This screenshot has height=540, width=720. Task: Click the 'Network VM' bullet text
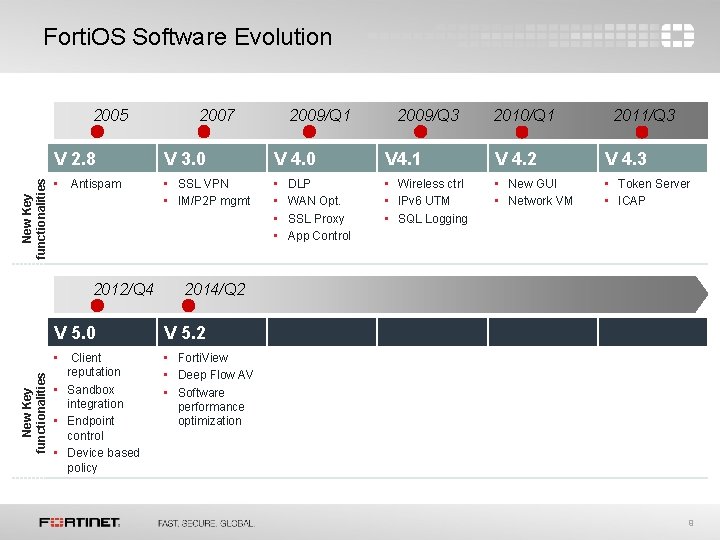tap(540, 201)
